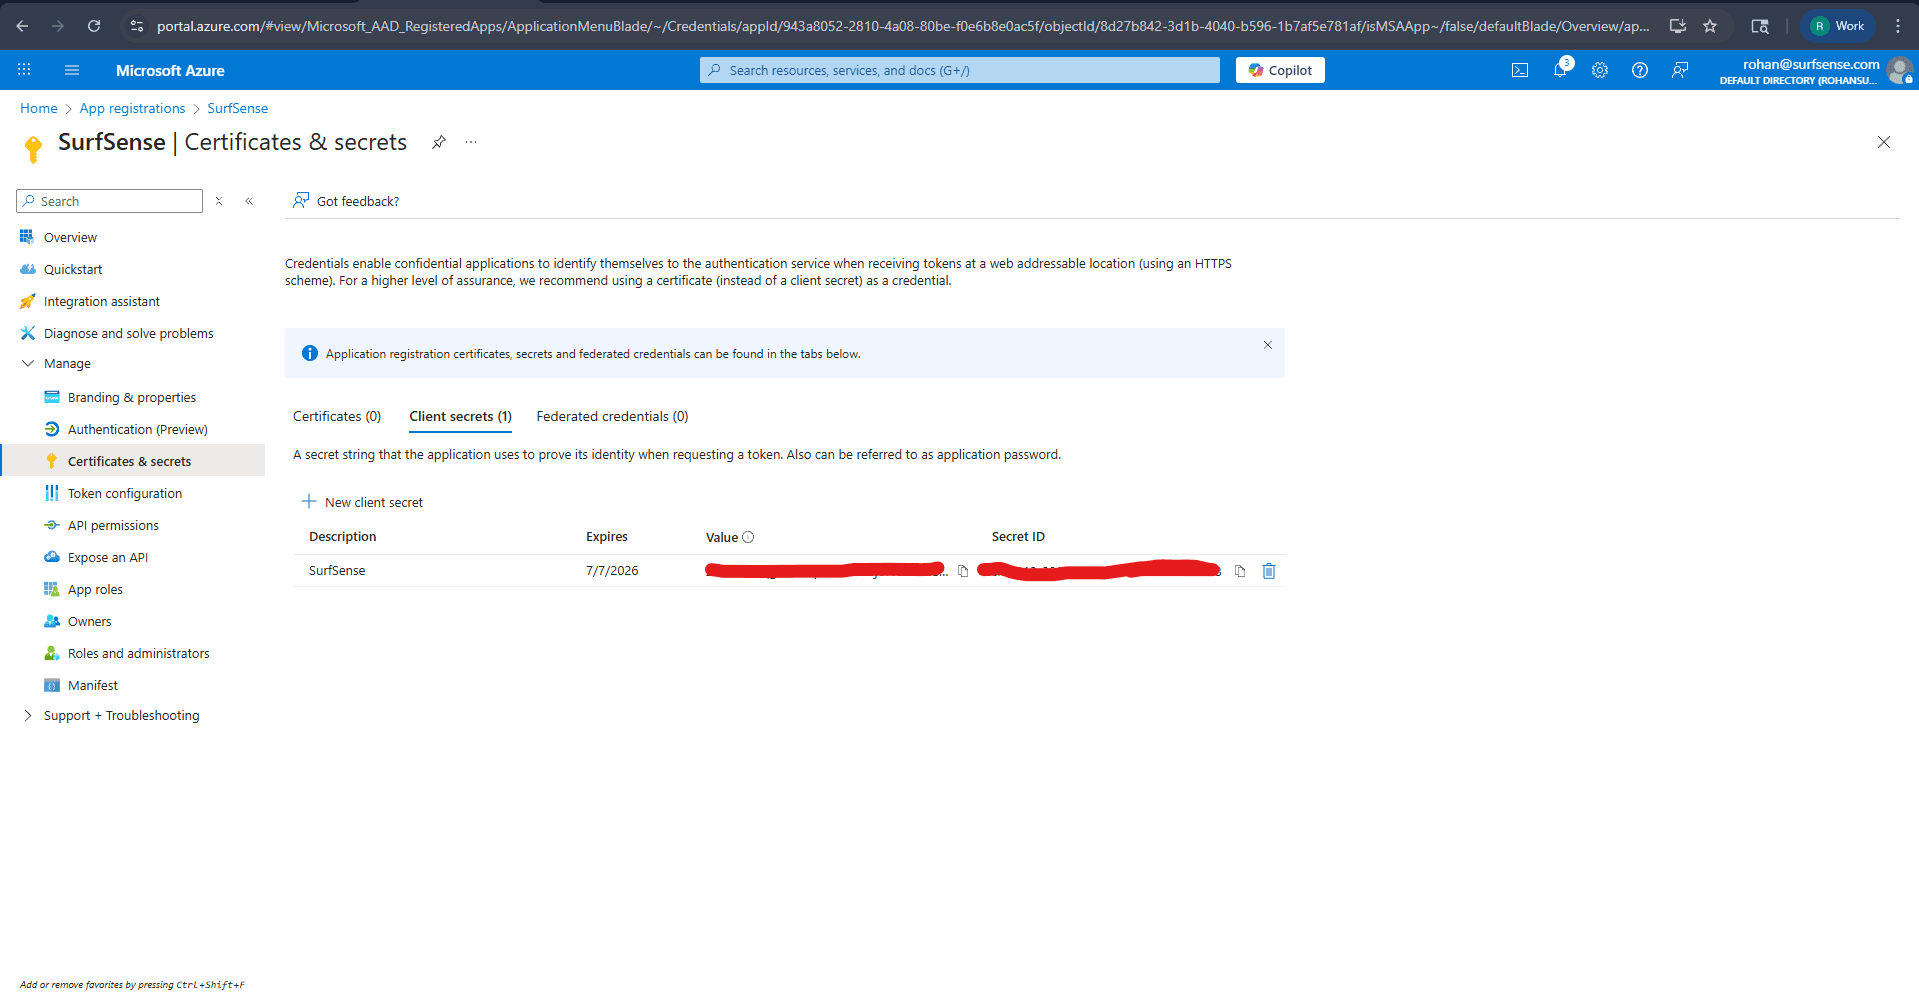The image size is (1919, 993).
Task: Open API permissions menu item
Action: pos(113,526)
